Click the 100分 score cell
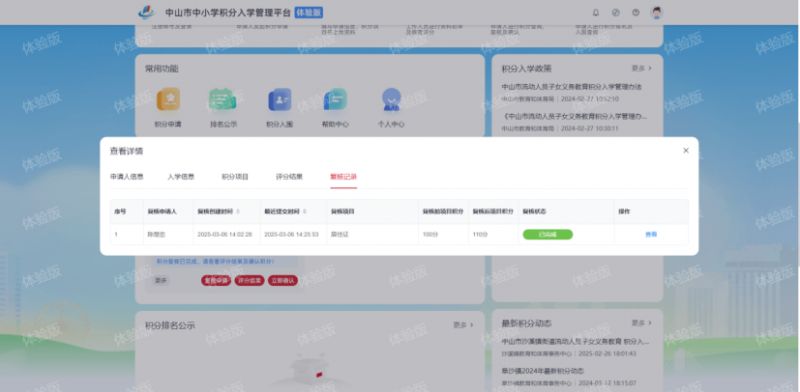The image size is (800, 392). 430,235
